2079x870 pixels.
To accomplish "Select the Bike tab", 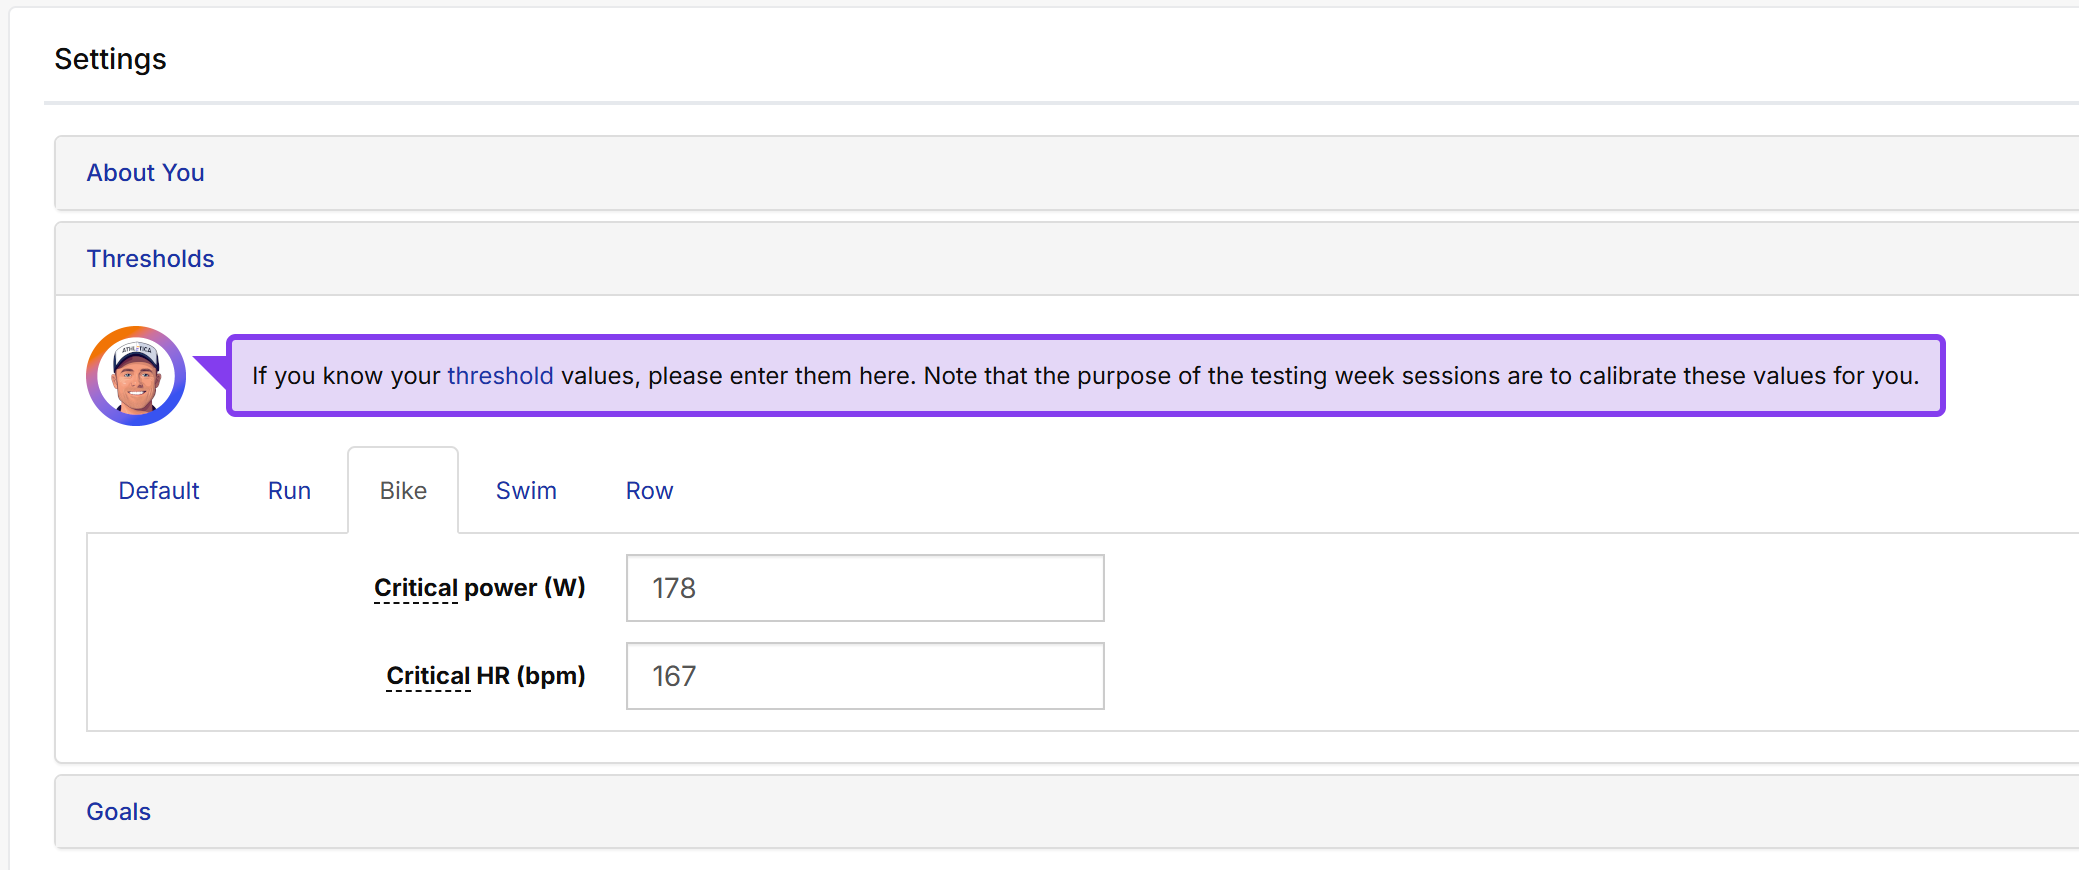I will (x=403, y=491).
